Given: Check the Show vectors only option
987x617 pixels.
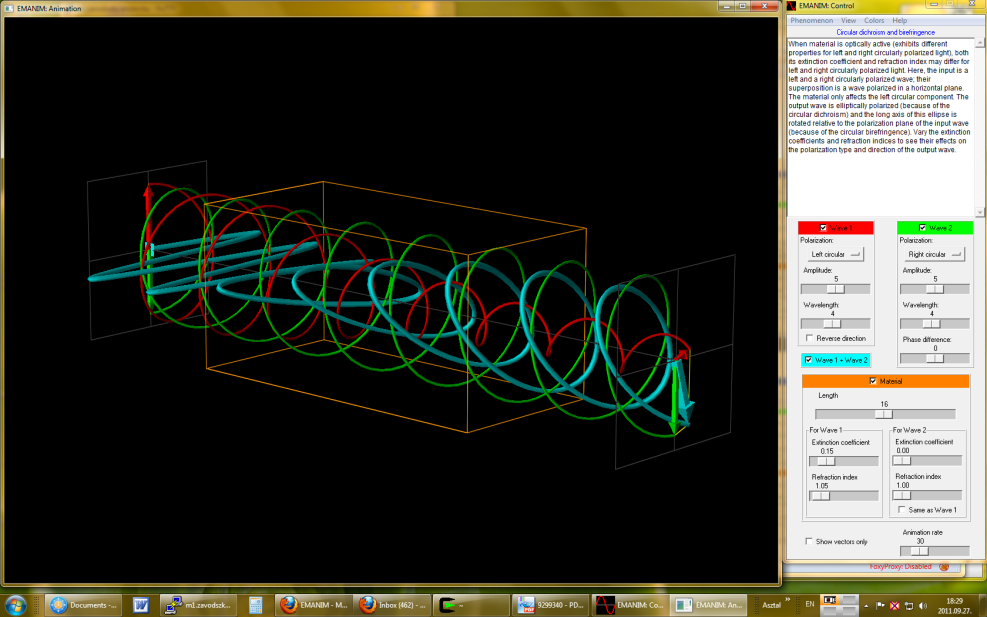Looking at the screenshot, I should coord(810,541).
